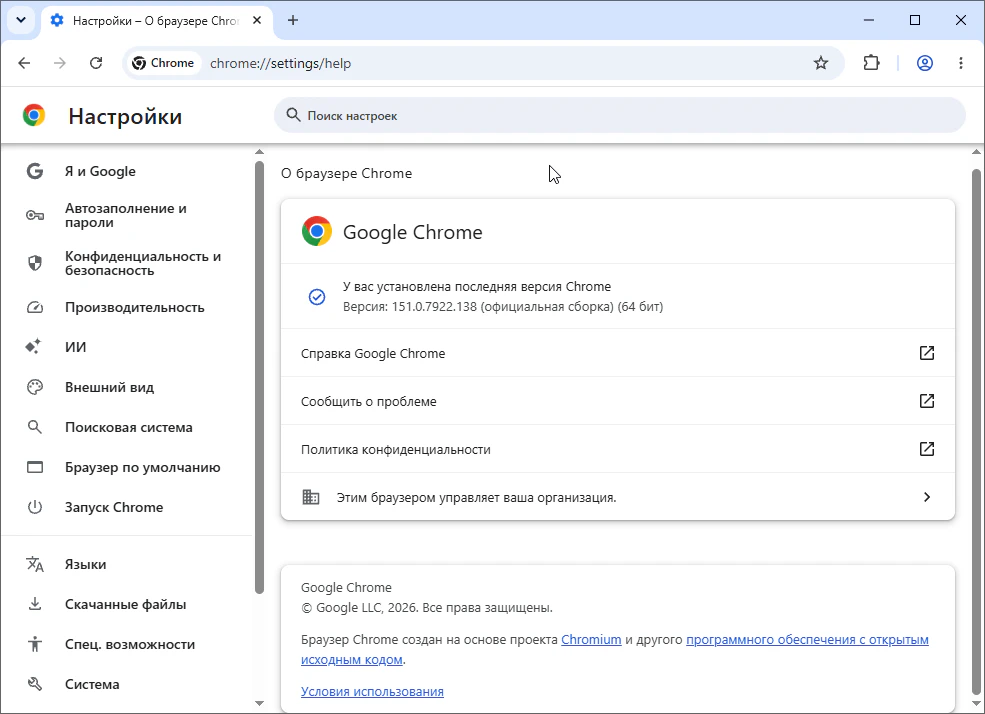Open Сообщить о проблеме row

(618, 401)
